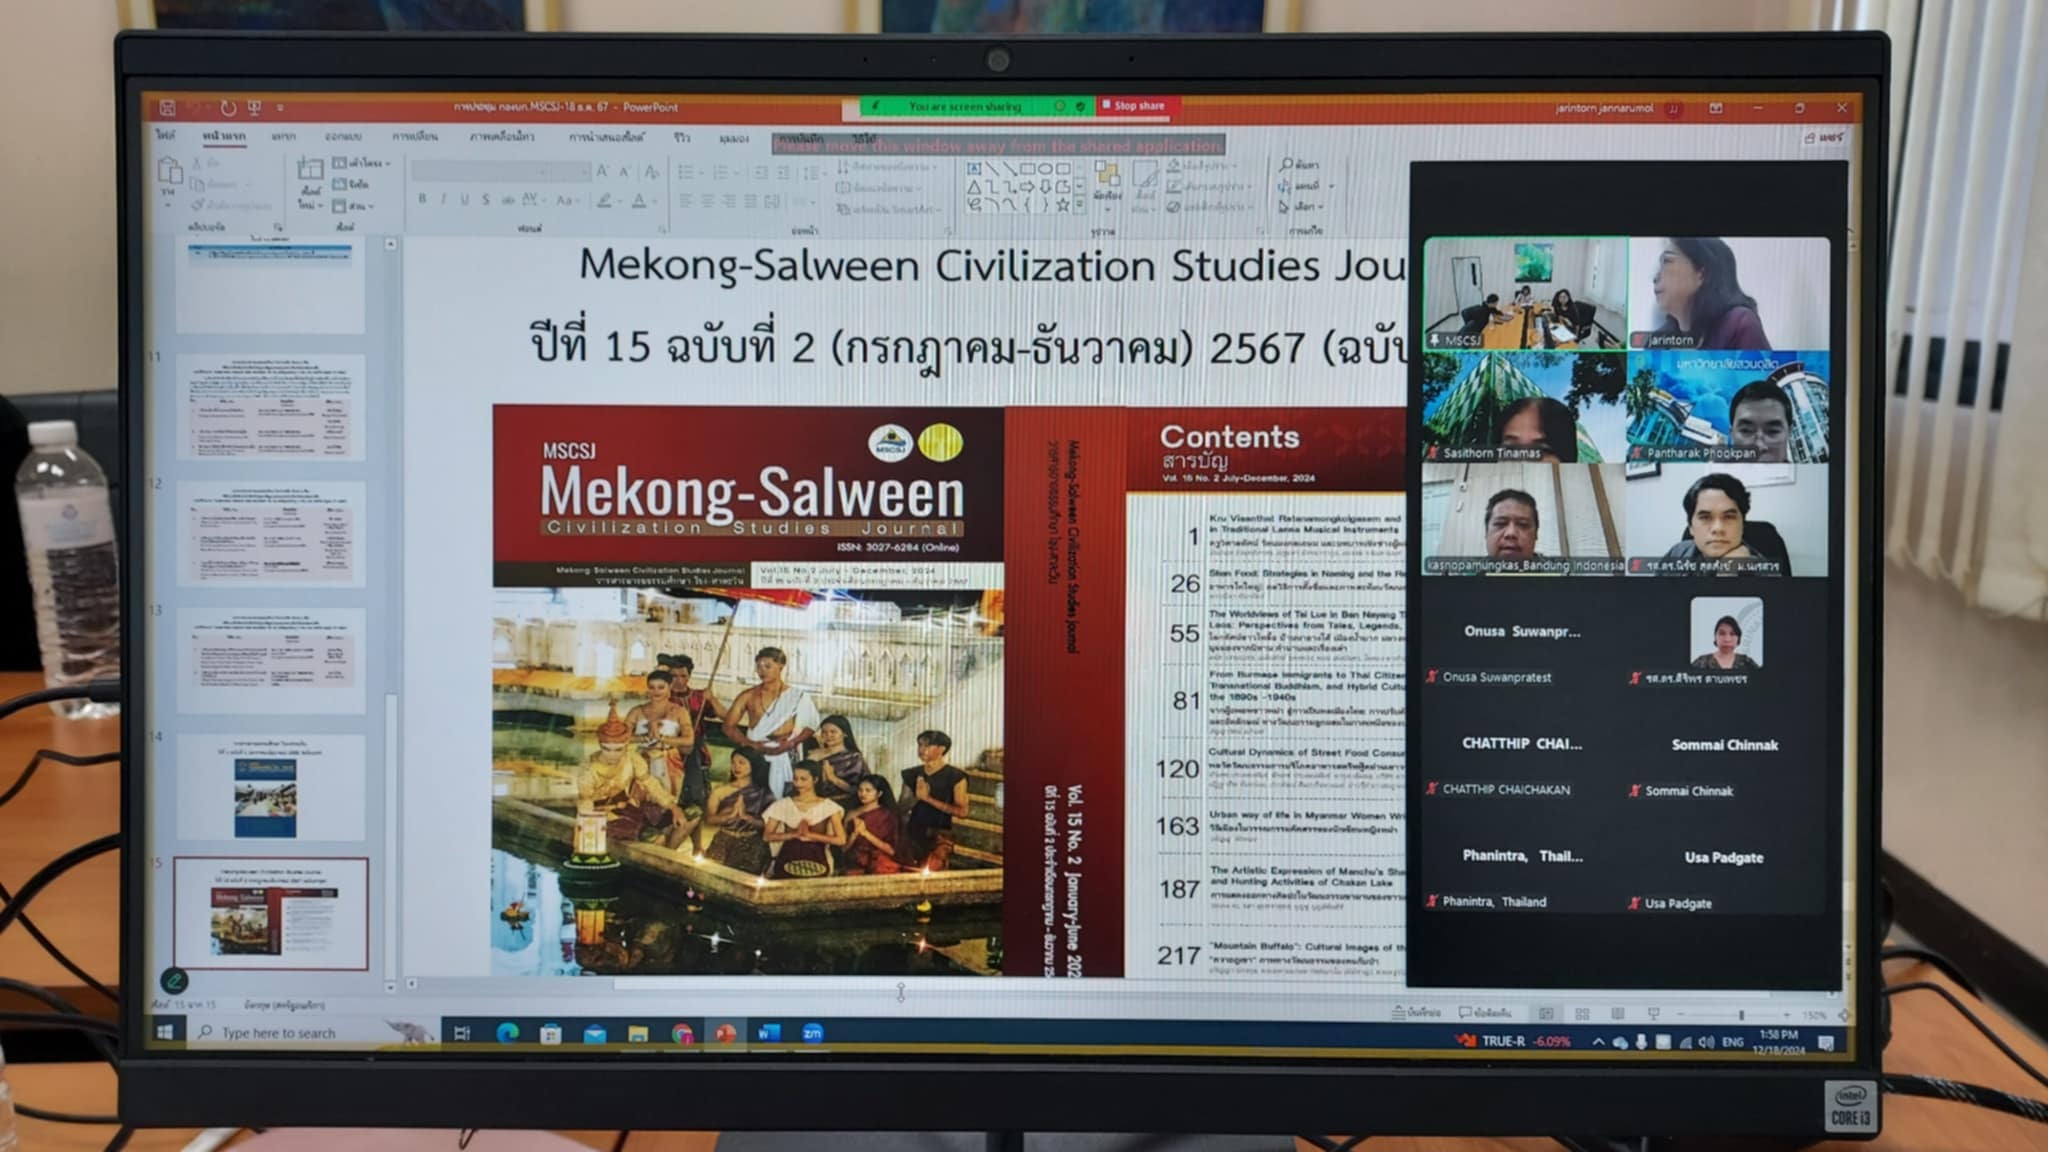Click Usa Padgate participant tile

[1725, 860]
